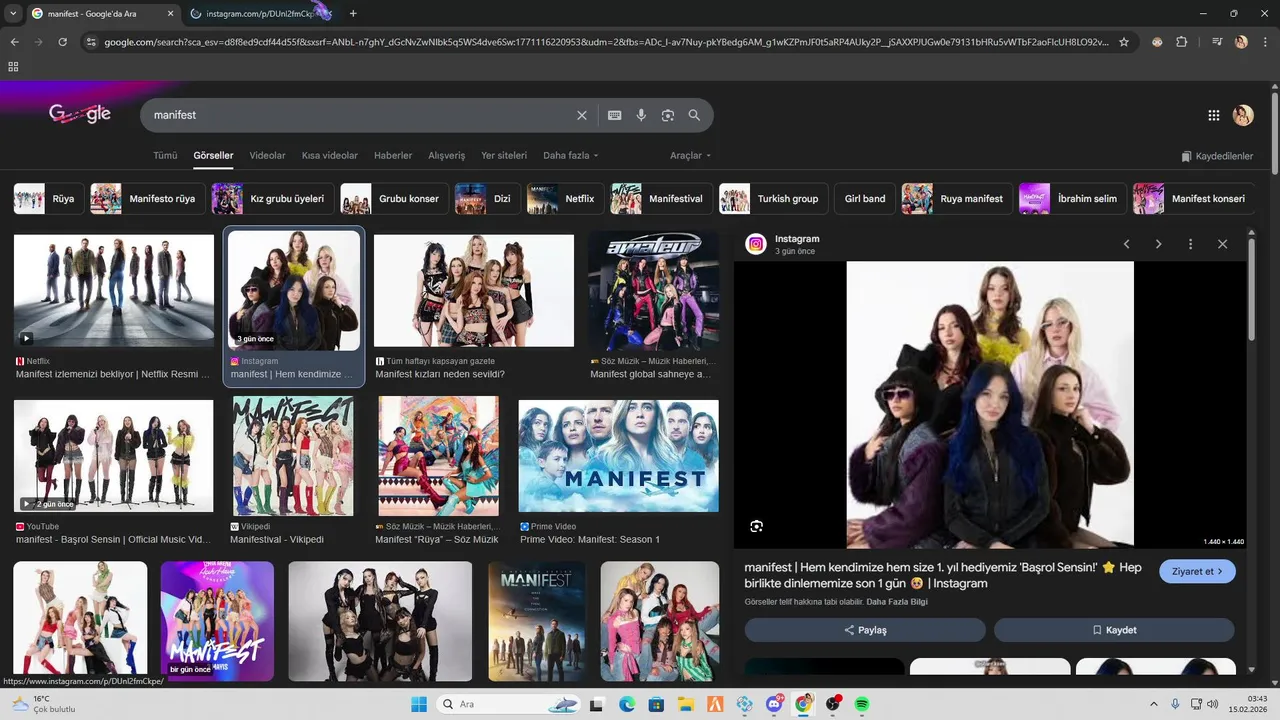Open Microsoft Edge from the taskbar
Screen dimensions: 1280x720
627,704
